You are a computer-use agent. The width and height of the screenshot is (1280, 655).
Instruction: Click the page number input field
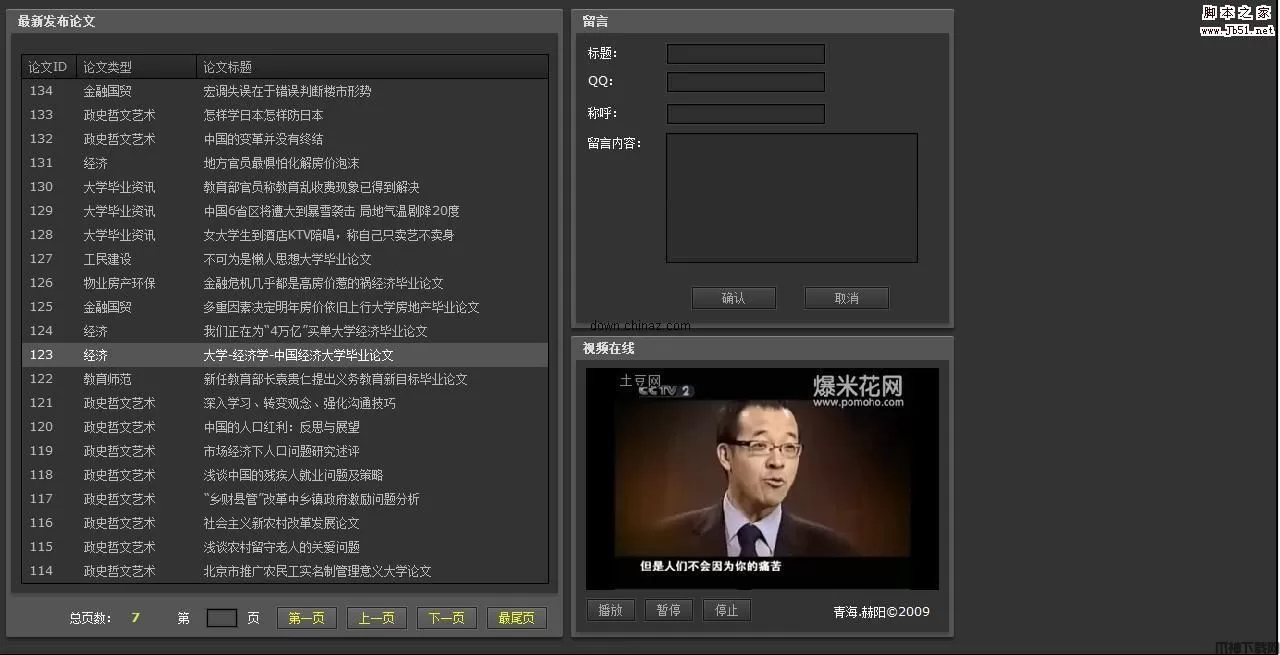coord(222,617)
